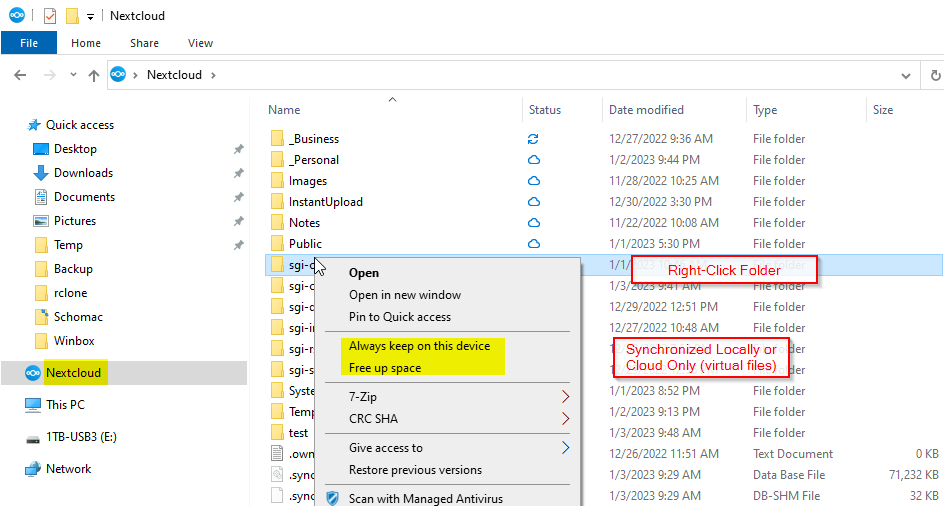Screen dimensions: 944x506
Task: Click the pin icon next to Pictures
Action: point(238,221)
